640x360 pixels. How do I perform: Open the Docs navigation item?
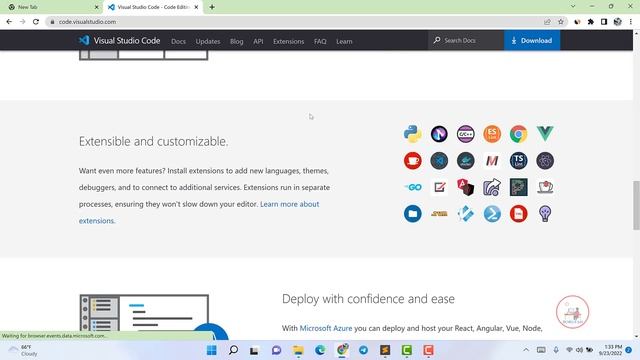(x=178, y=41)
